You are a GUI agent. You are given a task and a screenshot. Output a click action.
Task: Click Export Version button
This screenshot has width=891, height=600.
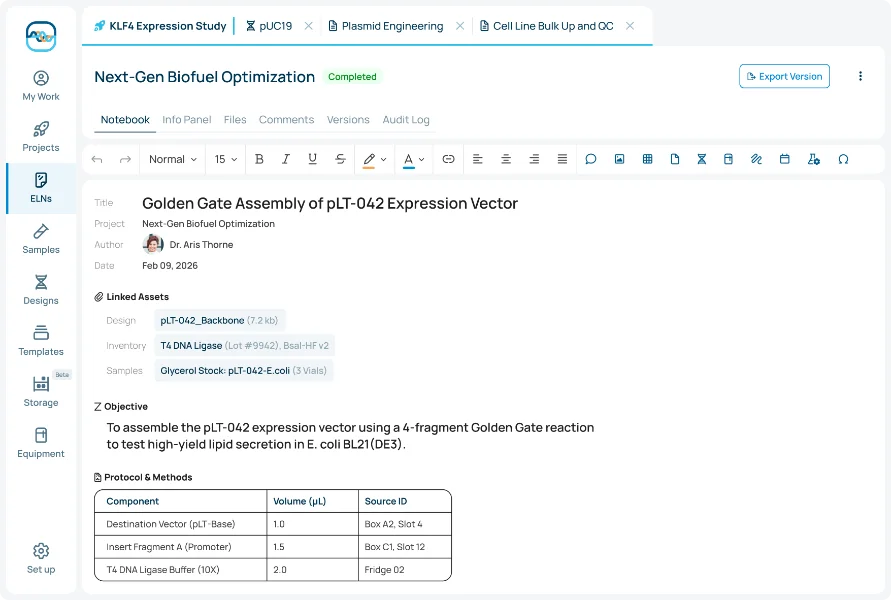point(784,76)
